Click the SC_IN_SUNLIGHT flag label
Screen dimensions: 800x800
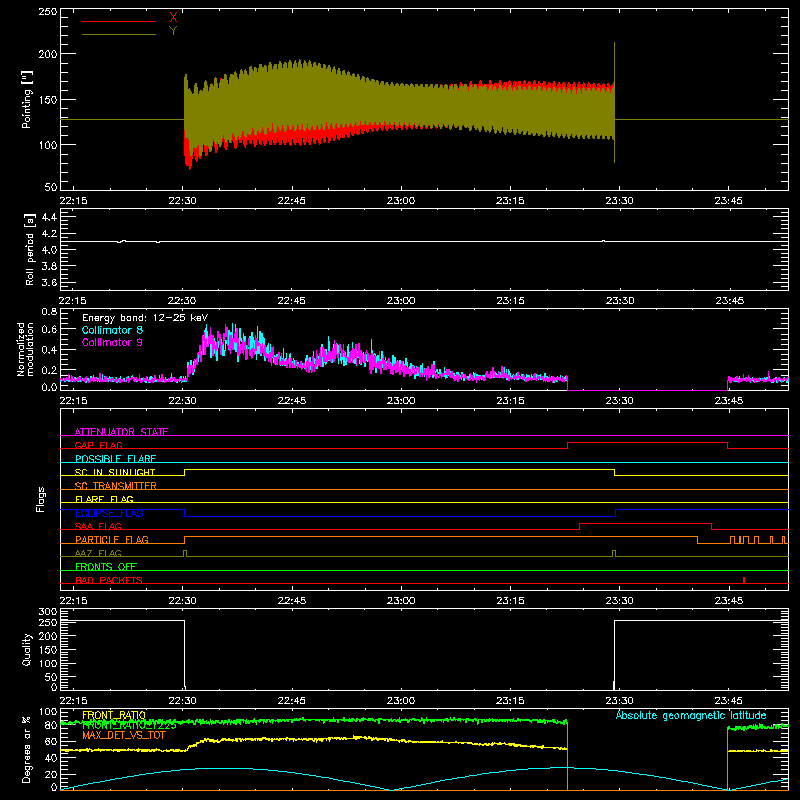coord(115,472)
